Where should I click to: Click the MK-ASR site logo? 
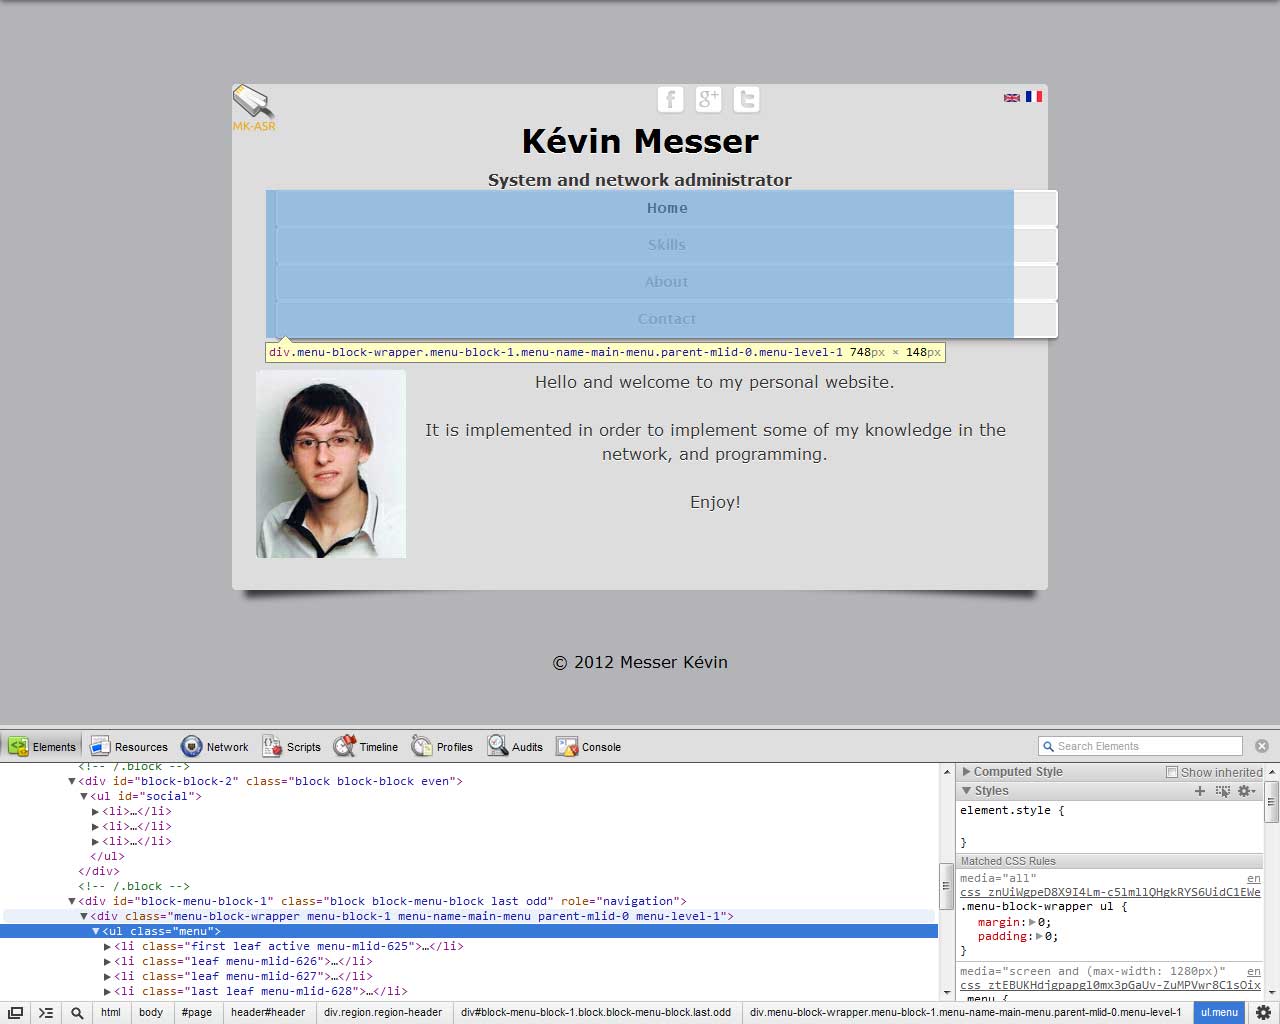coord(253,108)
